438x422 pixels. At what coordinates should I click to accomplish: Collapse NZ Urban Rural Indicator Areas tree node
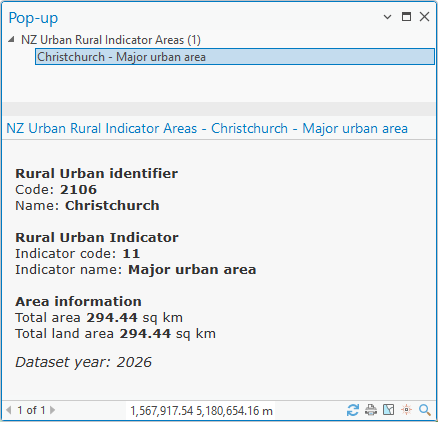[11, 40]
